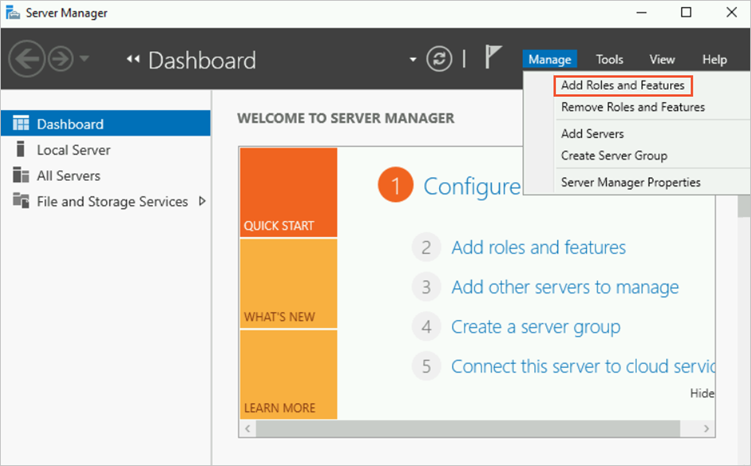Image resolution: width=751 pixels, height=466 pixels.
Task: Select the WHAT'S NEW tile
Action: coord(288,284)
